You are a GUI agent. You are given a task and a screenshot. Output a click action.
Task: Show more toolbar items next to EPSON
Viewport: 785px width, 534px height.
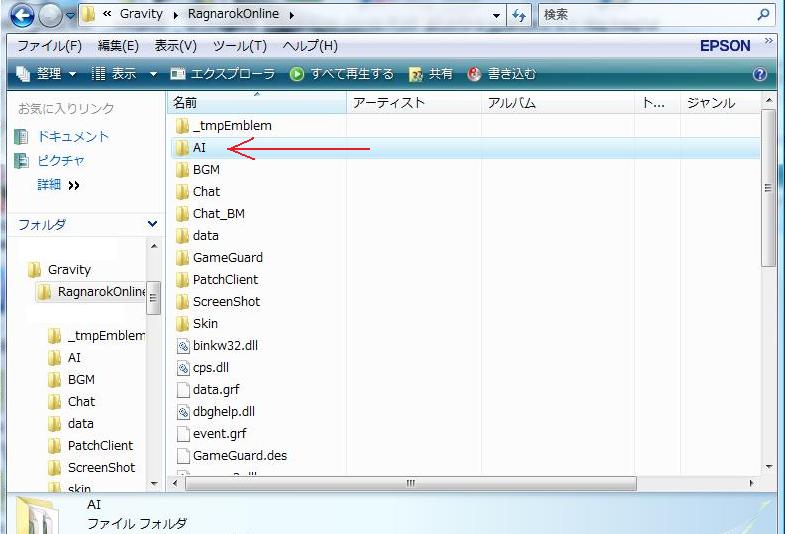pos(768,41)
